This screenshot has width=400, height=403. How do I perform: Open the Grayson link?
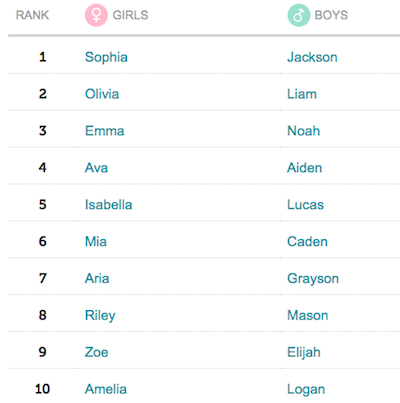point(313,279)
